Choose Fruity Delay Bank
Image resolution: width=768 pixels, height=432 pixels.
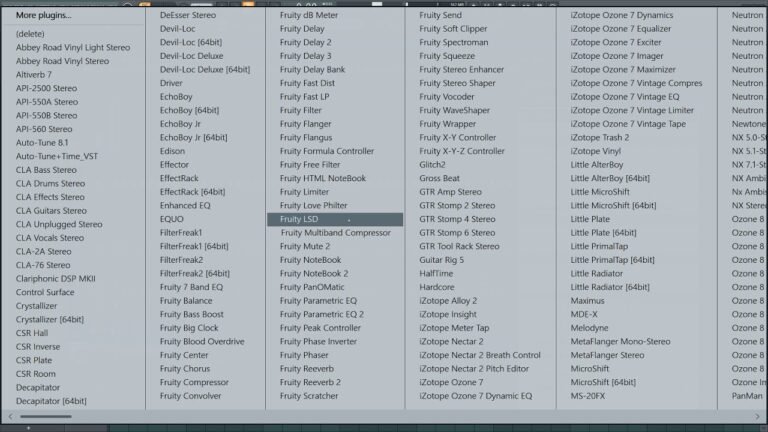coord(312,70)
